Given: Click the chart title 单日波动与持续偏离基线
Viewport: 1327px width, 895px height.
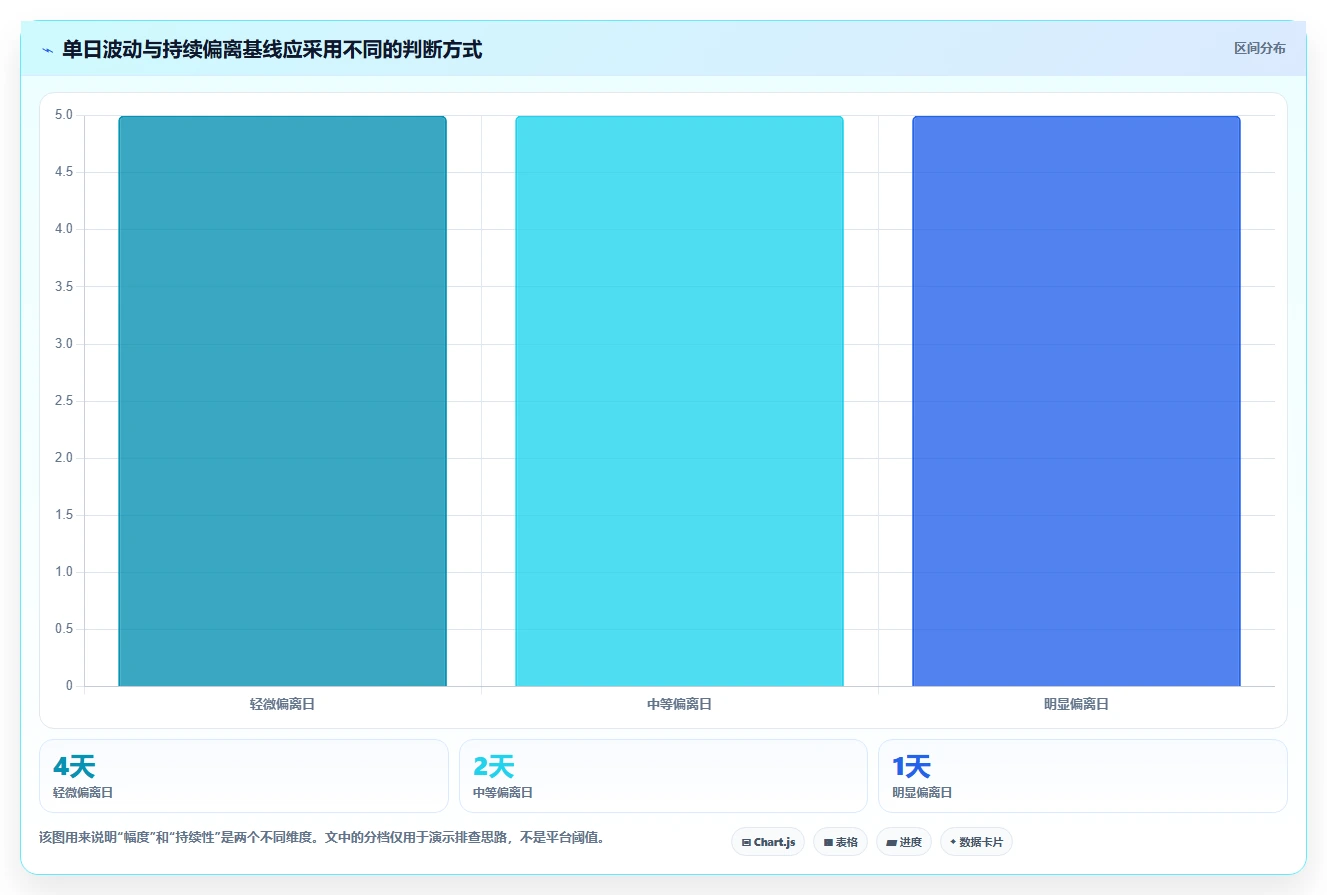Looking at the screenshot, I should coord(272,50).
